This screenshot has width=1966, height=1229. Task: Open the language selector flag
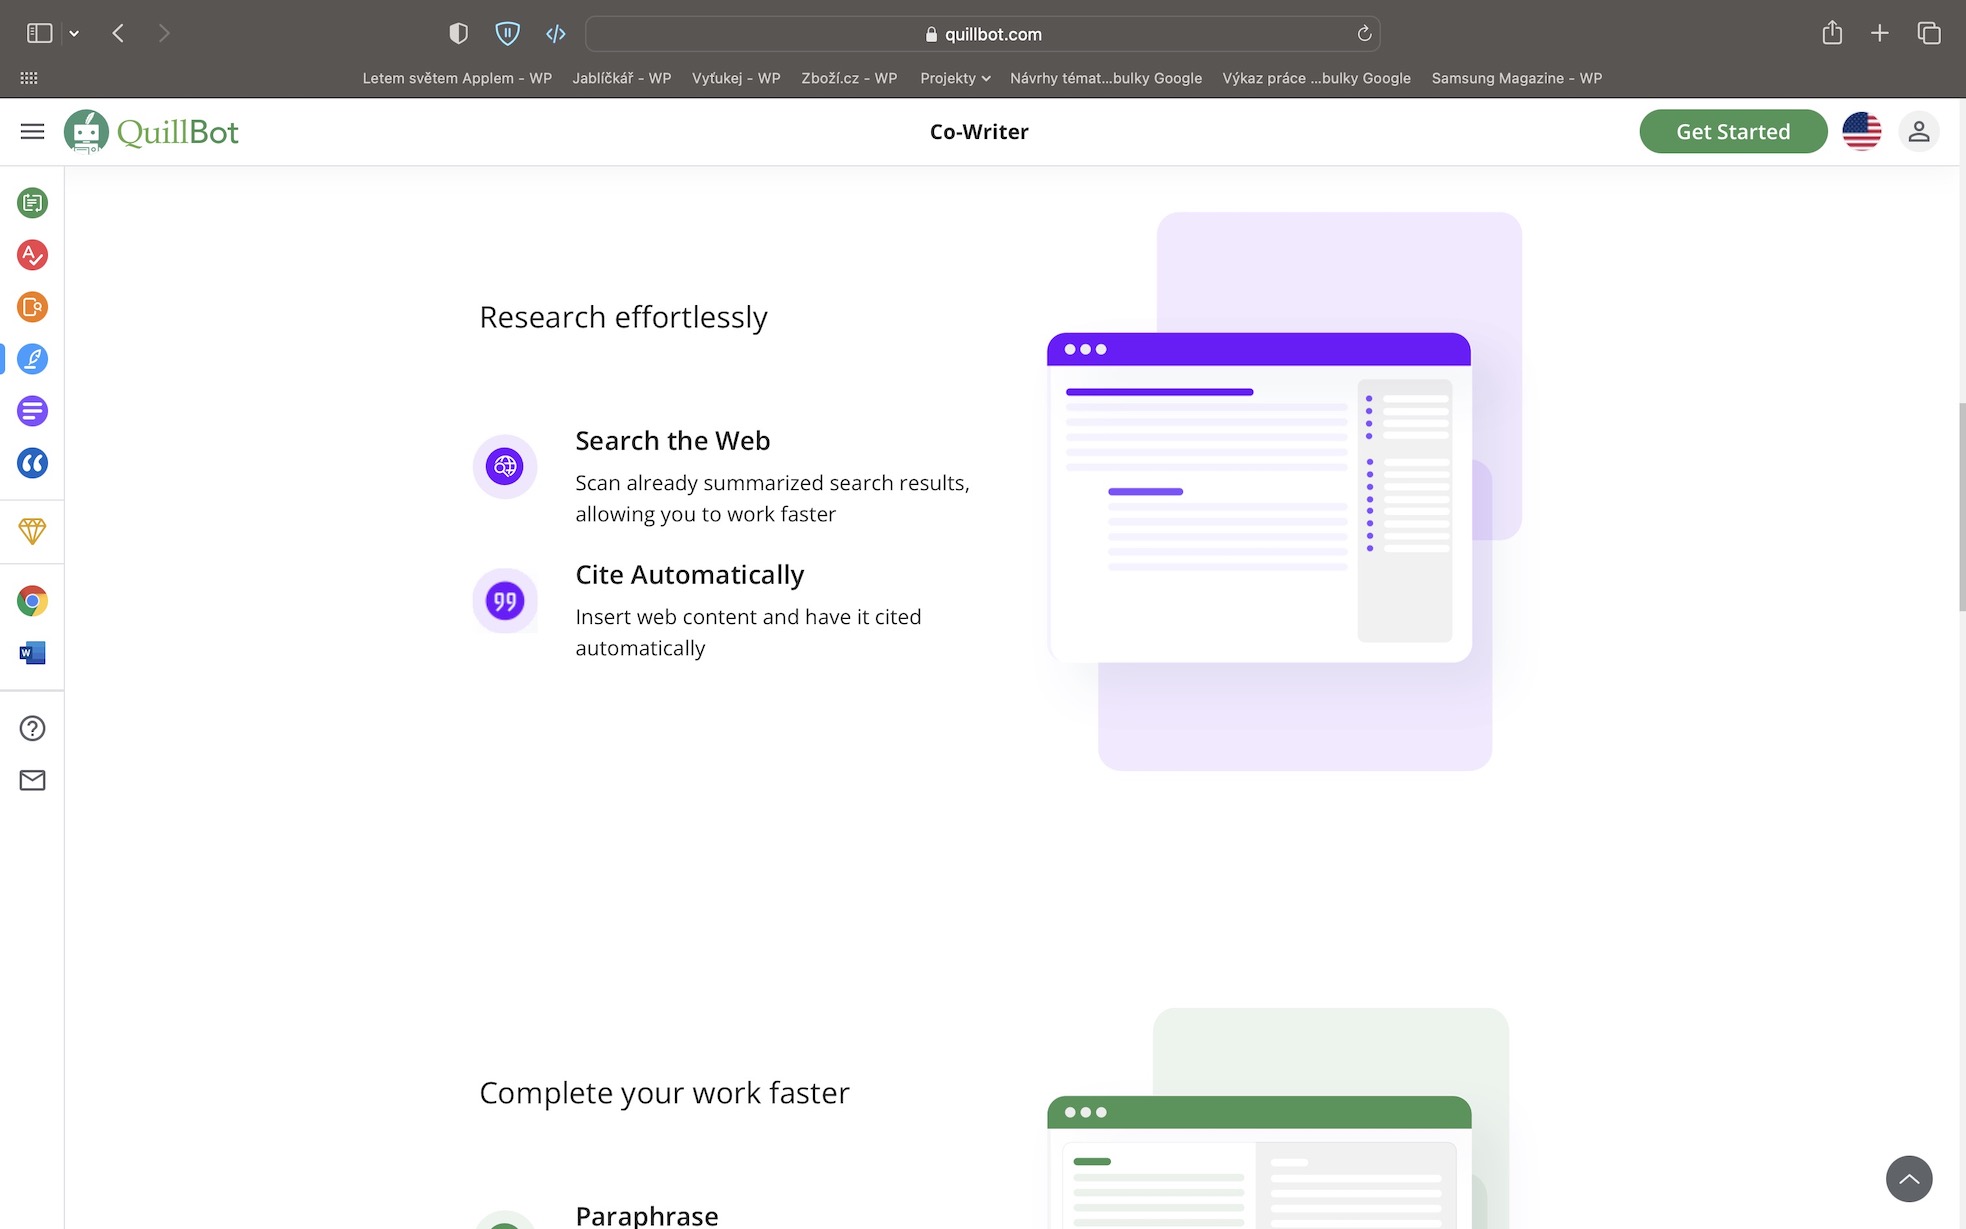tap(1861, 131)
